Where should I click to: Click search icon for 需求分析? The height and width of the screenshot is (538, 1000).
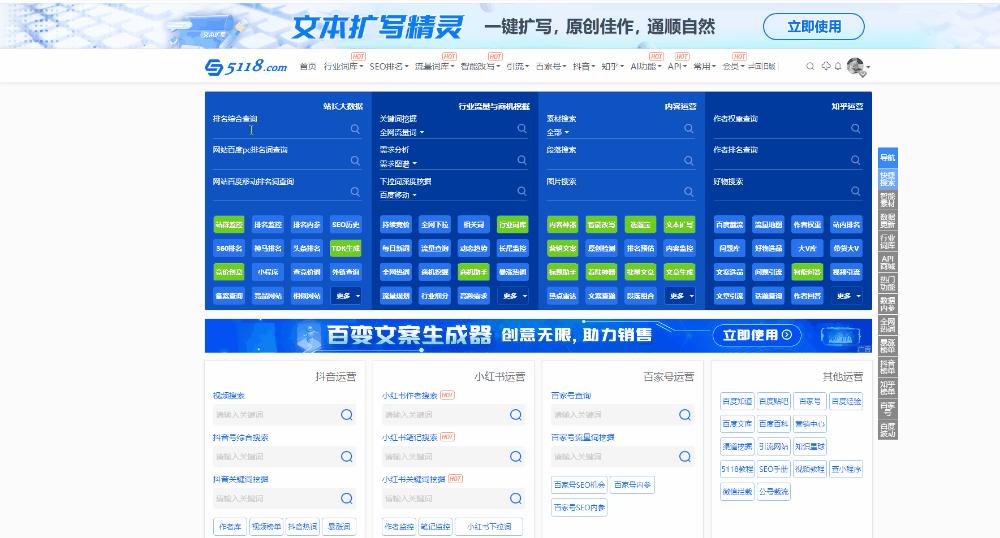[x=522, y=160]
